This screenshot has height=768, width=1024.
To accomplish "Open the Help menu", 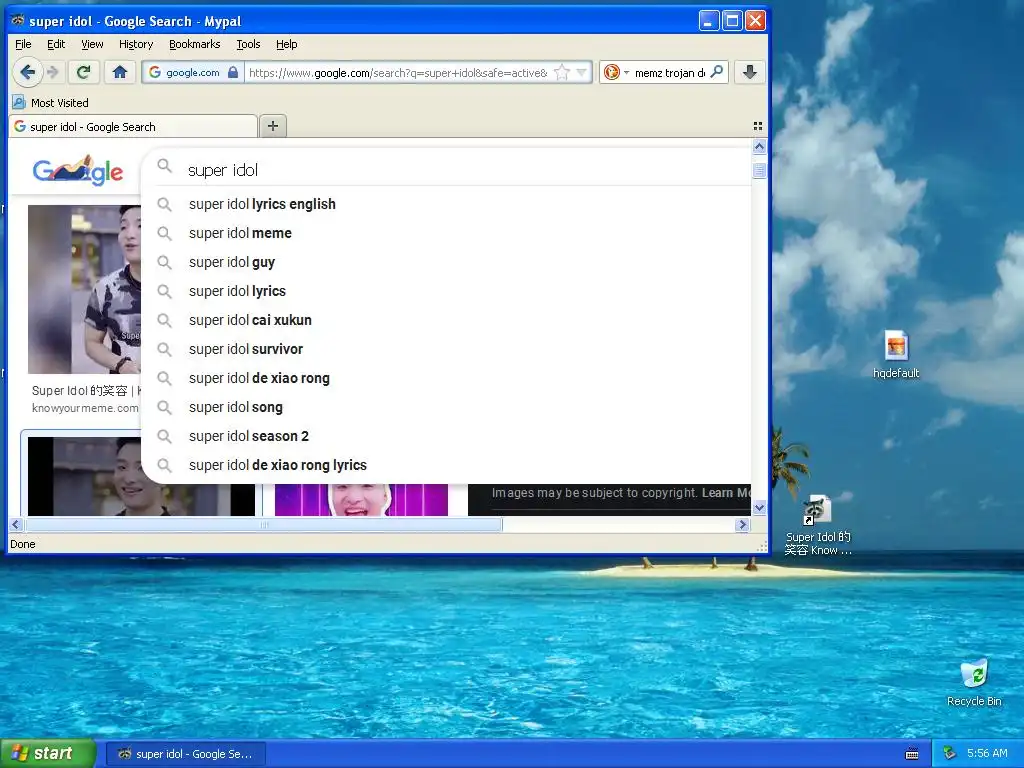I will coord(286,44).
